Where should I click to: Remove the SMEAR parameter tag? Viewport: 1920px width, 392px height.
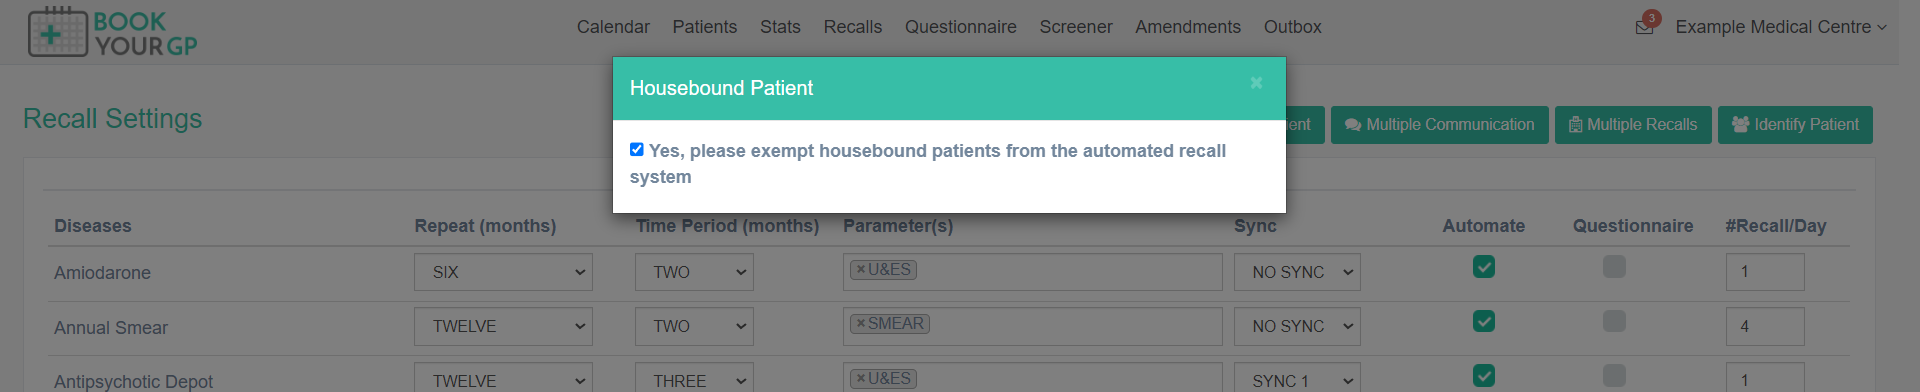coord(860,324)
